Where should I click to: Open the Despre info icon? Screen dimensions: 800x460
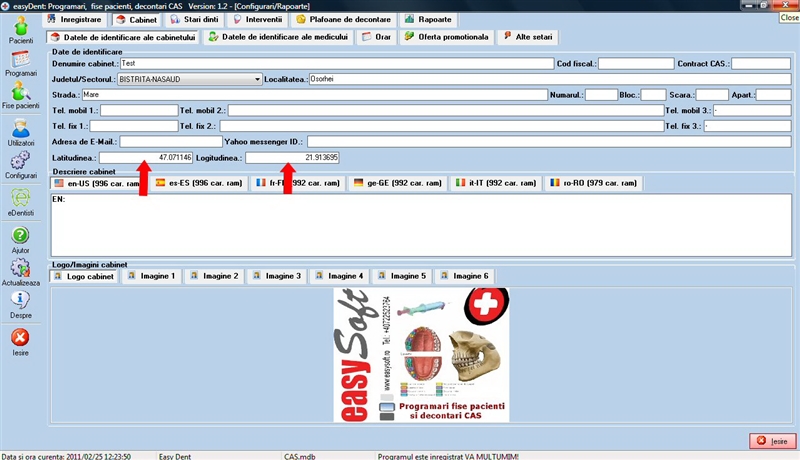pyautogui.click(x=20, y=303)
